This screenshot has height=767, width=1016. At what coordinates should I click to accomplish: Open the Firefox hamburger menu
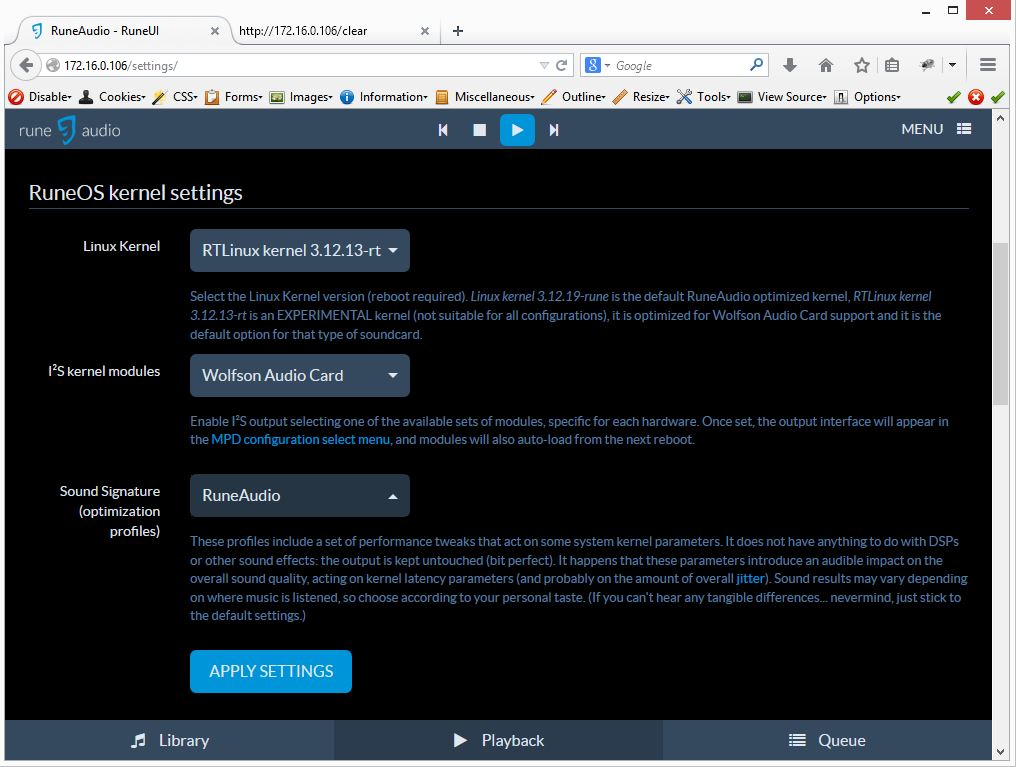tap(988, 65)
